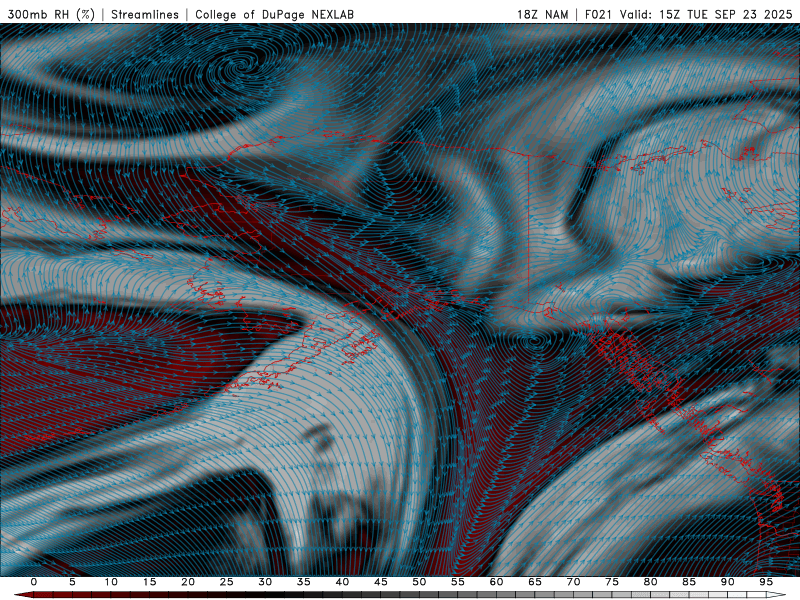The height and width of the screenshot is (600, 800).
Task: Click the "0" label on color scale
Action: click(34, 582)
